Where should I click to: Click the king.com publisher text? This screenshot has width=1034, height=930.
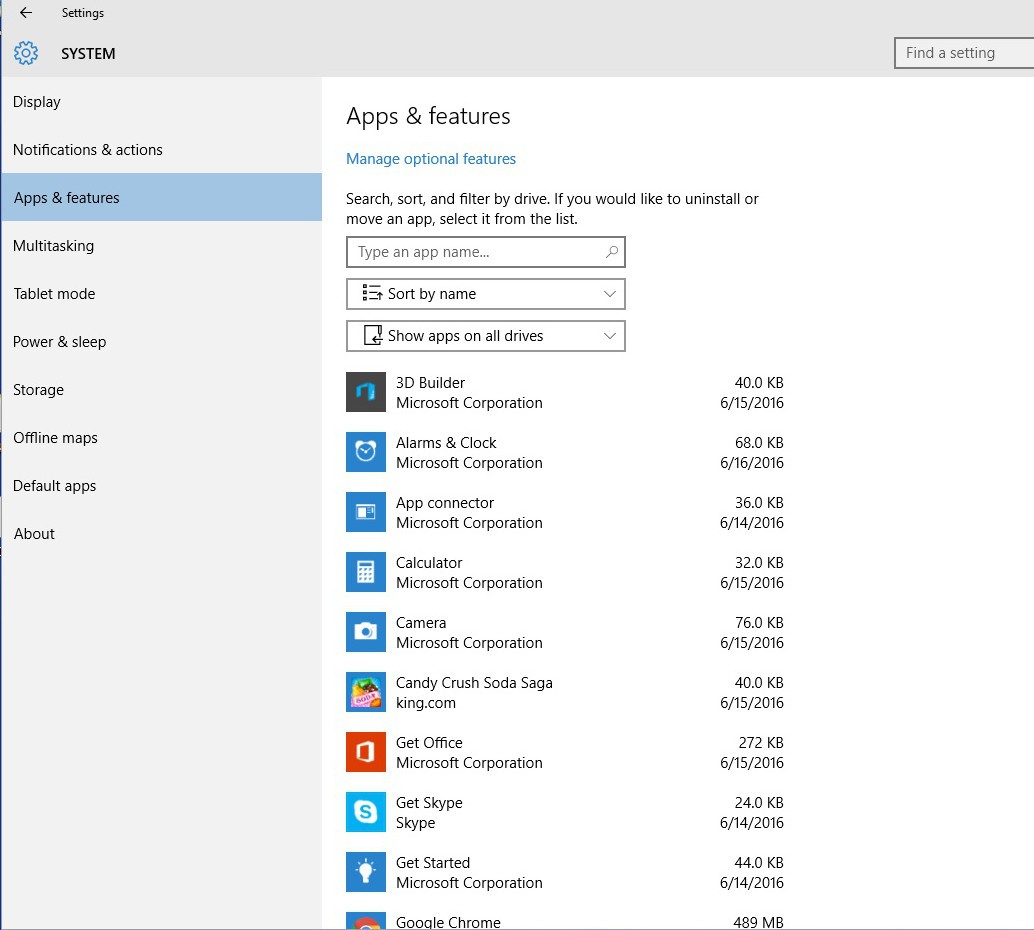point(426,703)
